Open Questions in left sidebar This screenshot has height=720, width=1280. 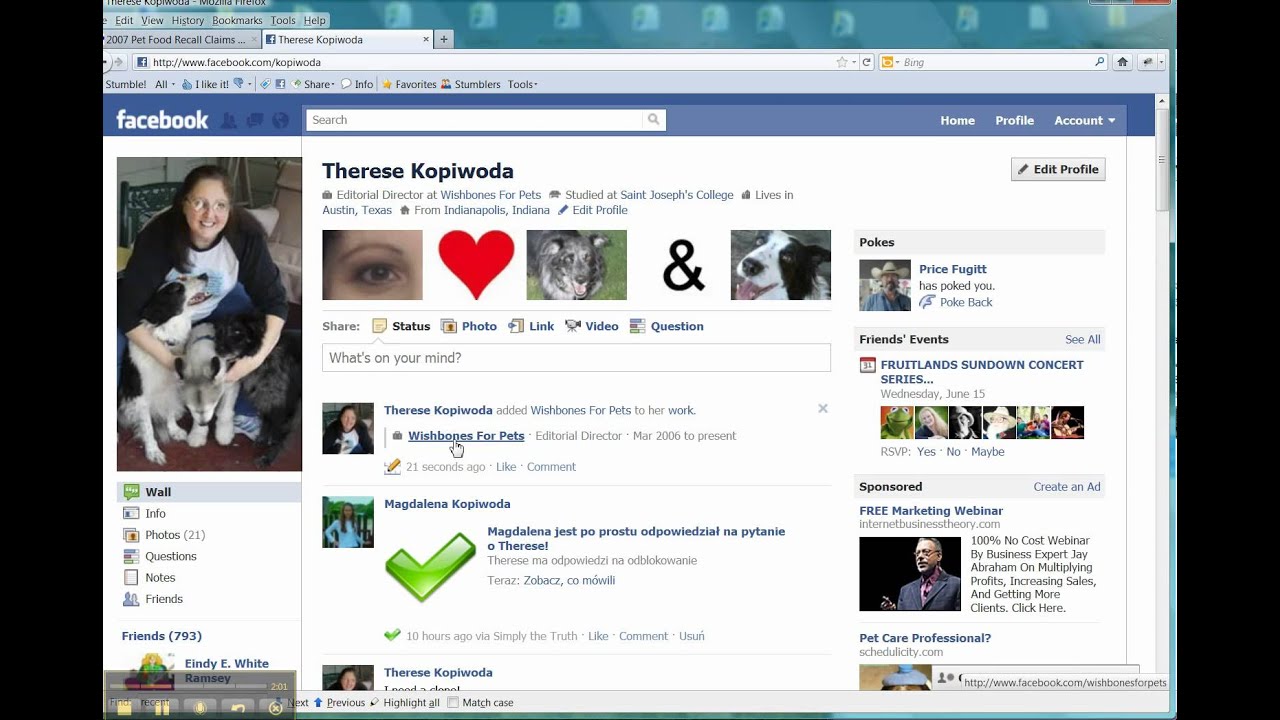click(x=170, y=556)
